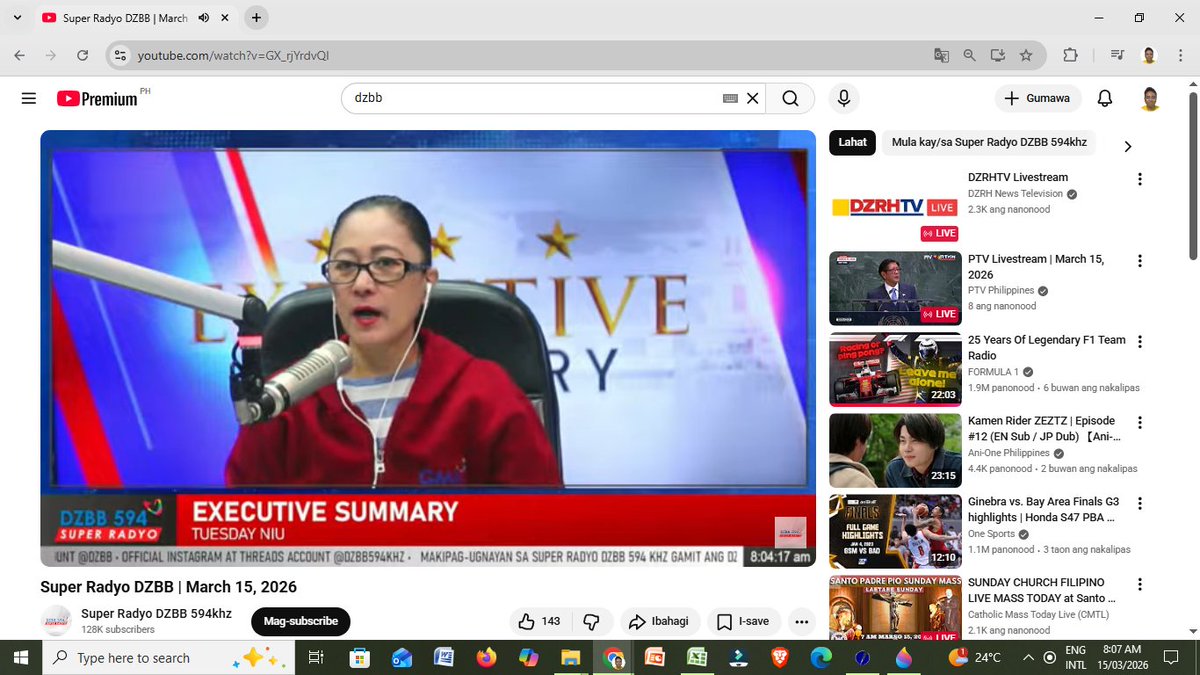Open the Gumawa create menu
Screen dimensions: 1200x675
(1038, 98)
